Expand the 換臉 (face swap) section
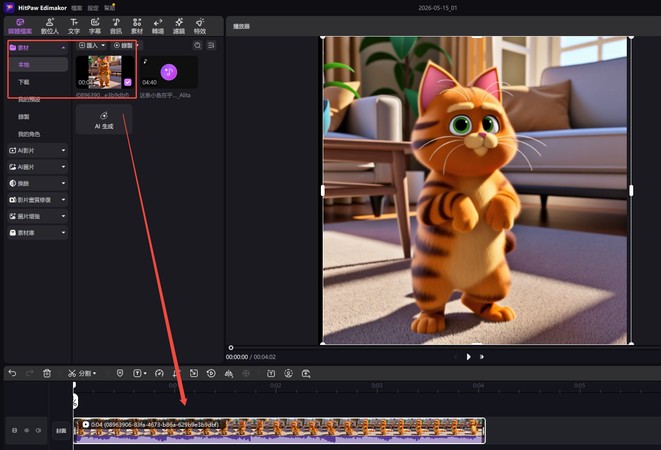Screen dimensions: 661x450 point(38,183)
